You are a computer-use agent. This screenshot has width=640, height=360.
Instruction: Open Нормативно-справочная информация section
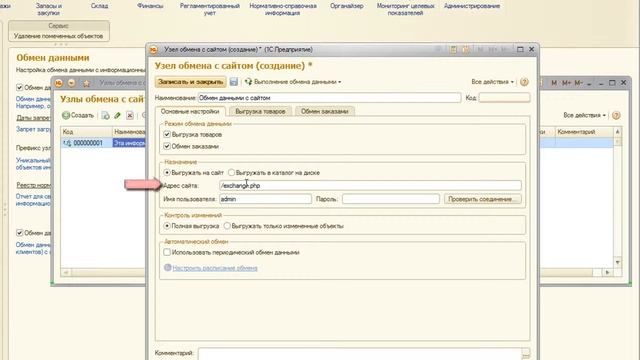click(x=283, y=9)
